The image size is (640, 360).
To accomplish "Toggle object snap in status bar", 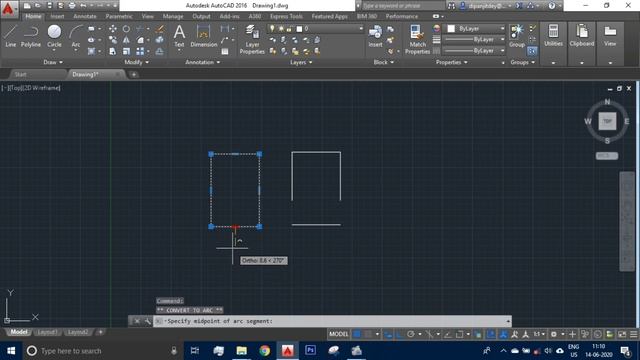I will pyautogui.click(x=460, y=334).
